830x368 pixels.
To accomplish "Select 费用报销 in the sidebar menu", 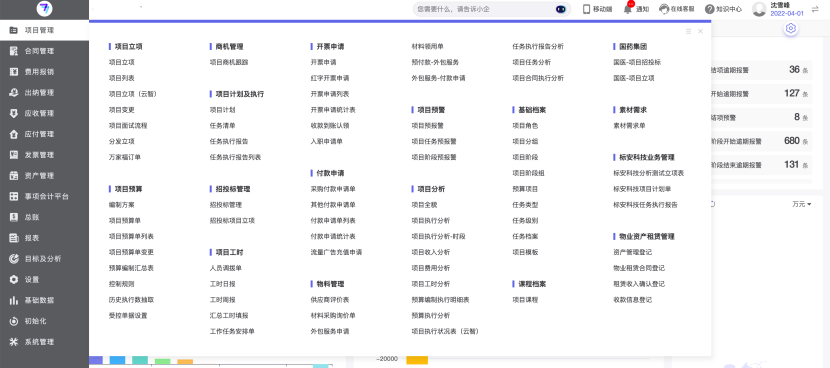I will (x=39, y=72).
